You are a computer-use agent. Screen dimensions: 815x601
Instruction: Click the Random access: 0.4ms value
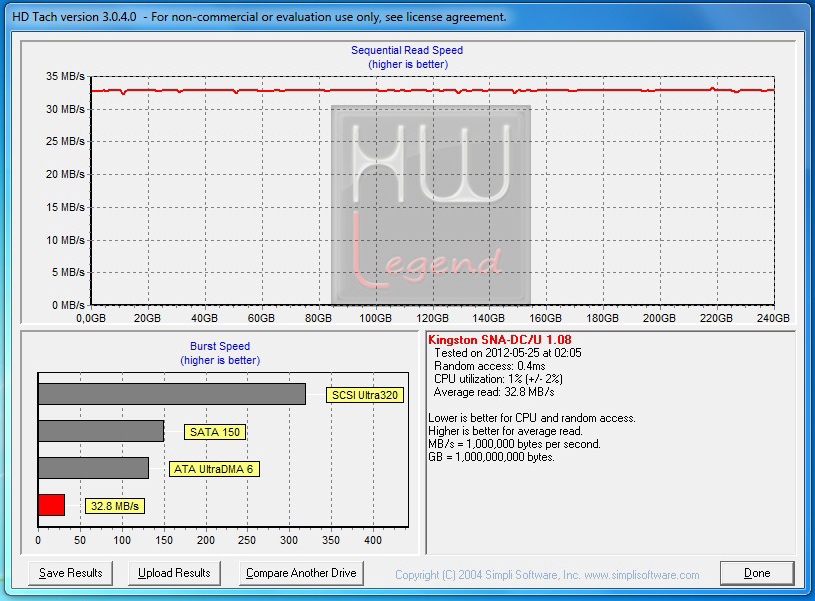point(490,366)
